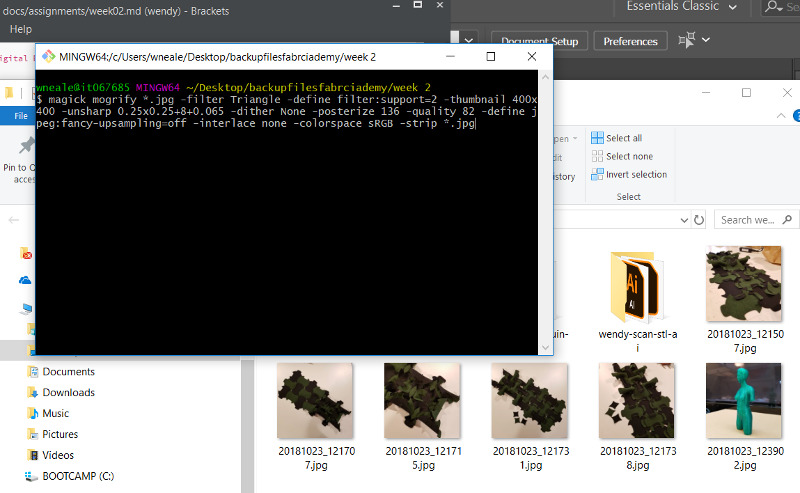Click the Pictures folder icon
800x493 pixels.
tap(33, 434)
